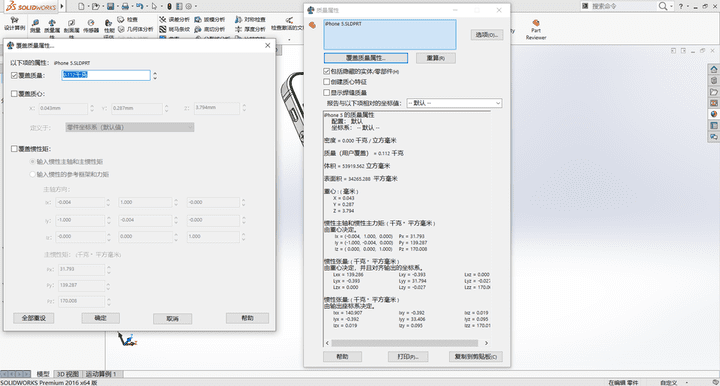Open the Design Library task pane tab
Image resolution: width=720 pixels, height=386 pixels.
714,80
